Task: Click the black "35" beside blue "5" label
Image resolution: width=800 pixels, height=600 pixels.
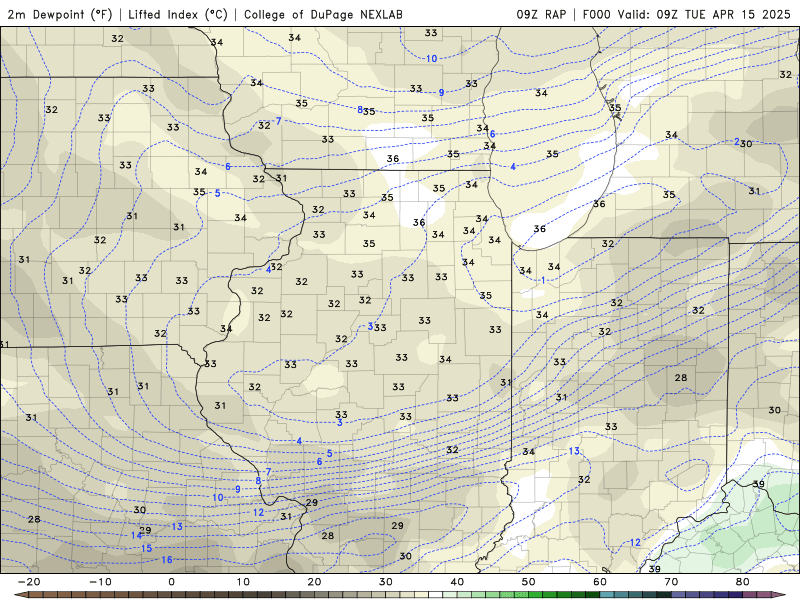Action: [x=199, y=192]
